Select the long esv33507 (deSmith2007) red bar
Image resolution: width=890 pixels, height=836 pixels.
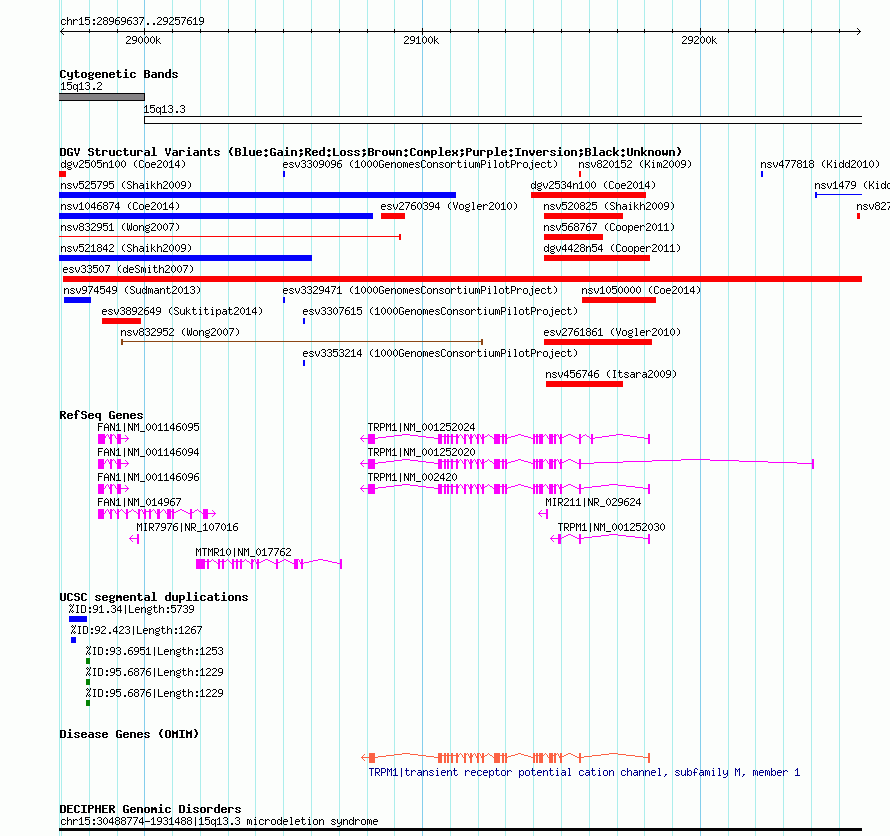[462, 279]
